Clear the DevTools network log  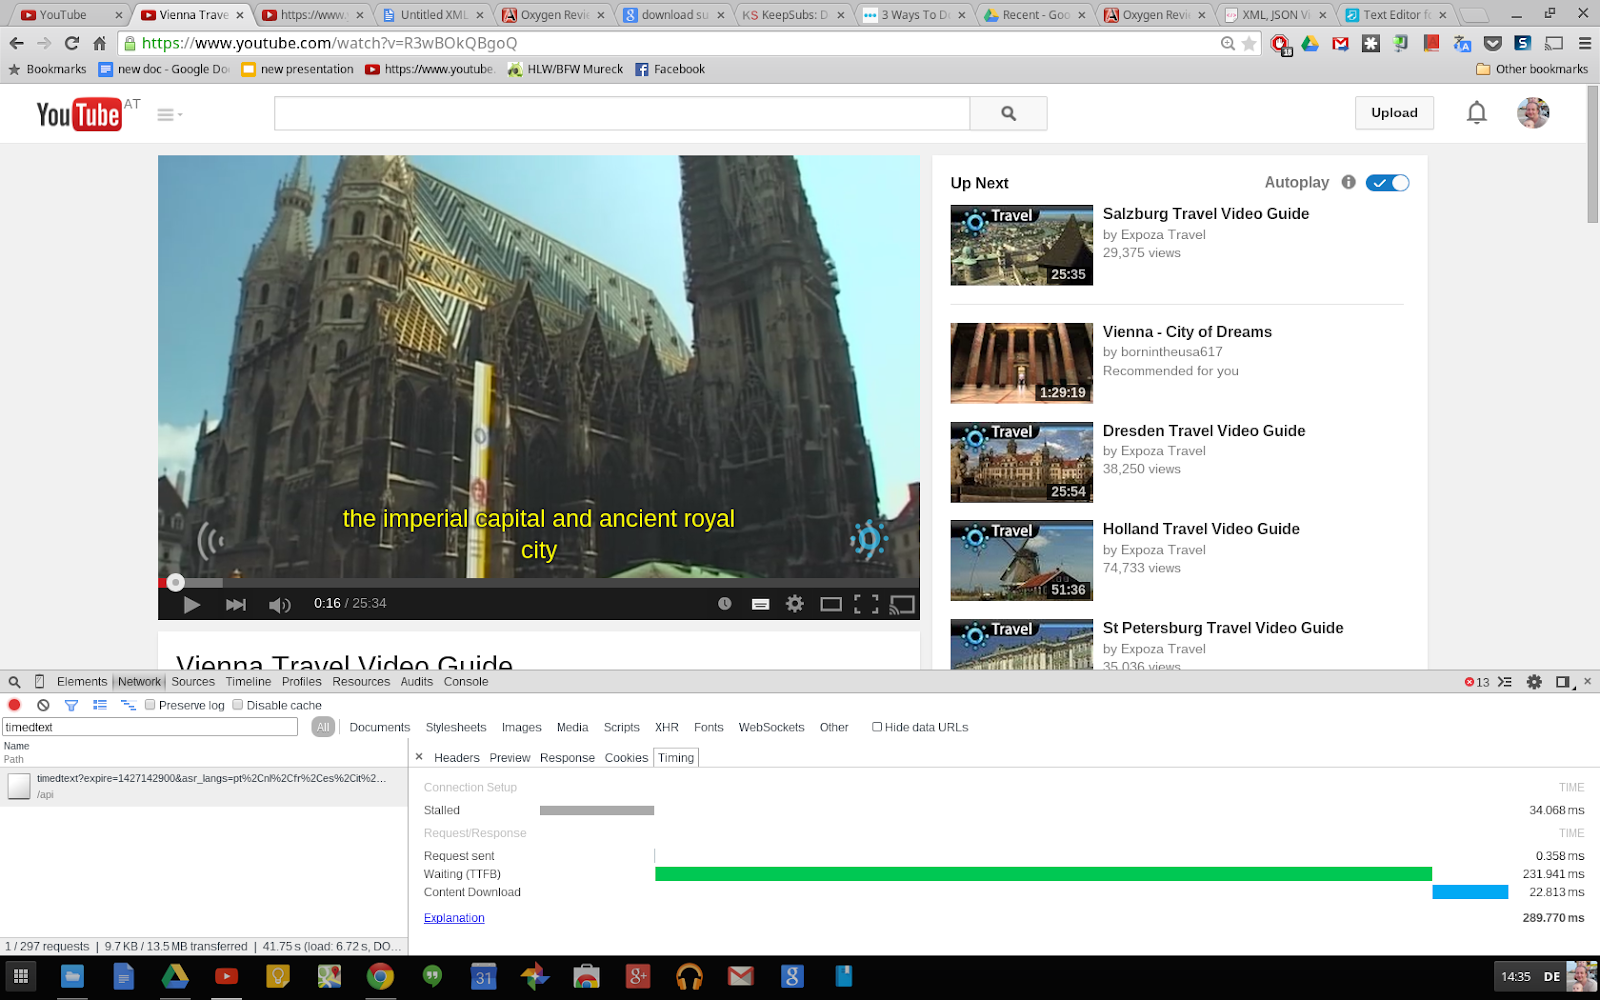pos(43,705)
